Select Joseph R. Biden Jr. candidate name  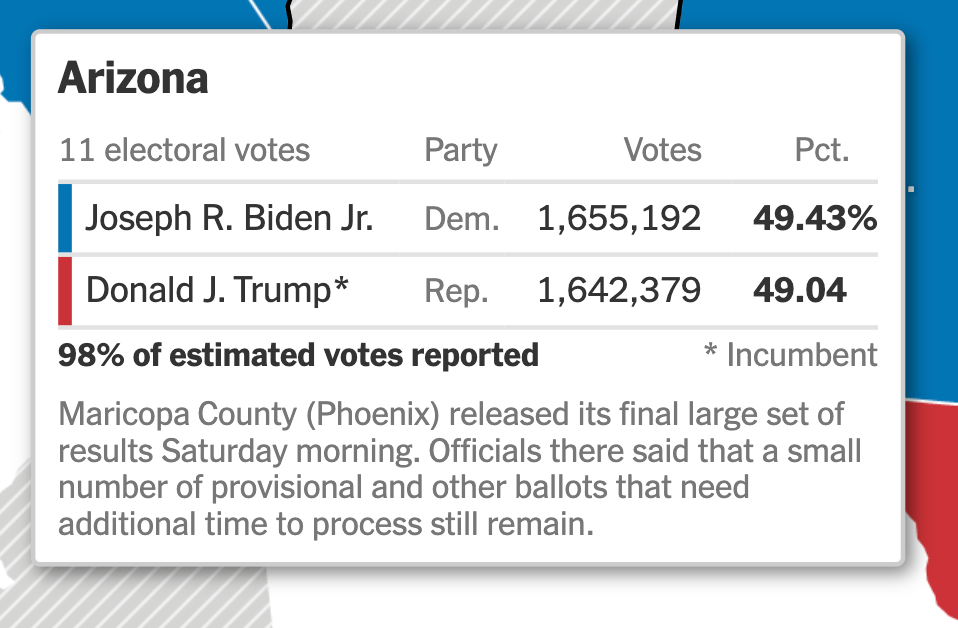229,218
